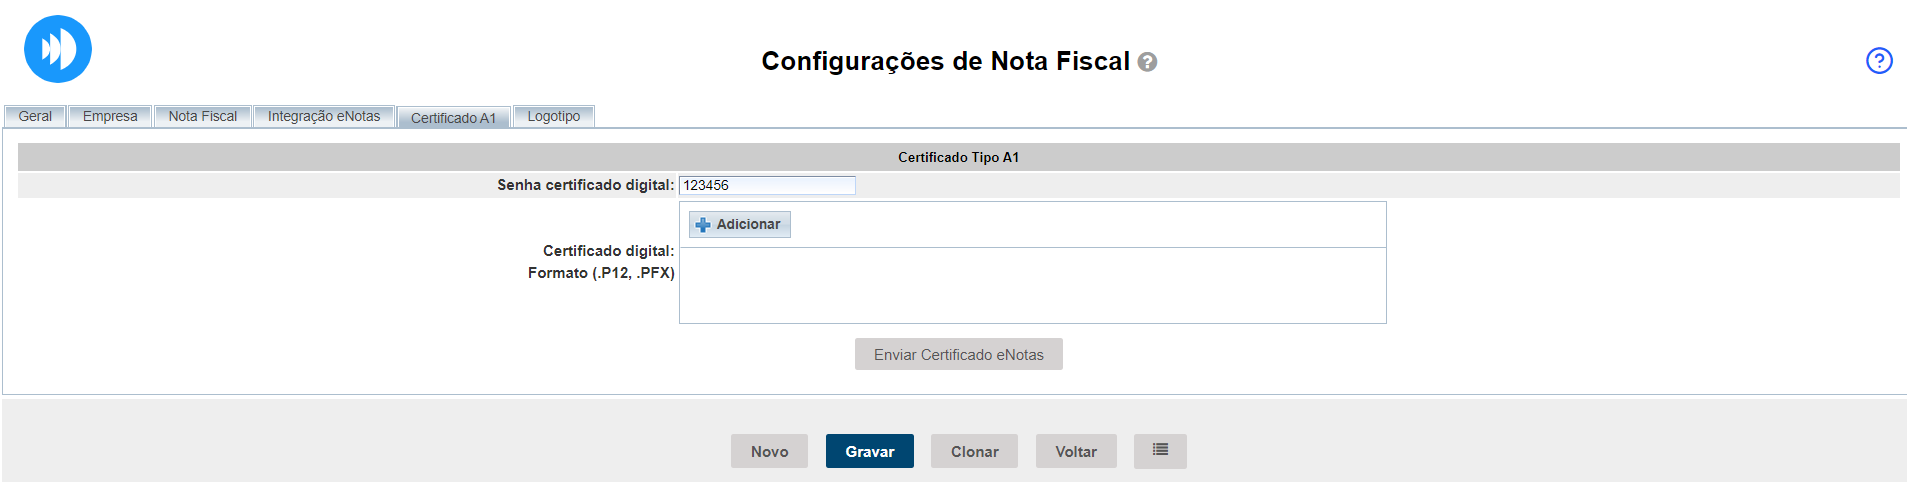
Task: Switch to the Geral tab
Action: [x=35, y=117]
